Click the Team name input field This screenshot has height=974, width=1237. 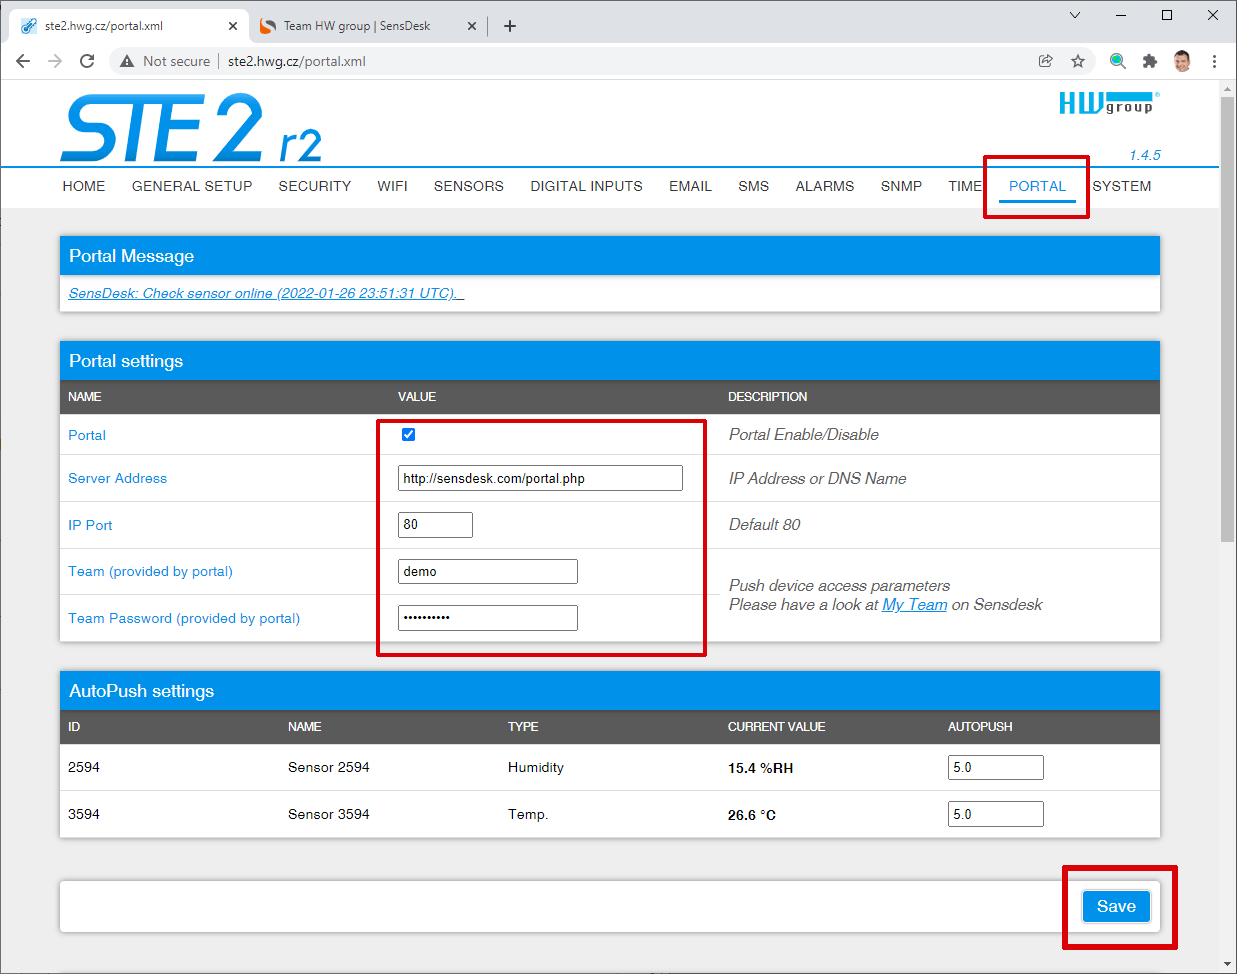[488, 571]
